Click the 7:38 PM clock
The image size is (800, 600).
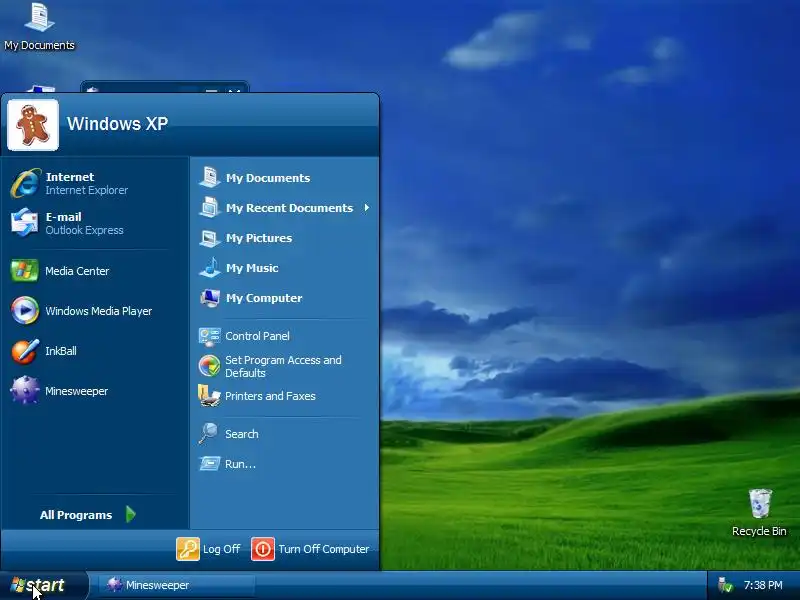click(x=763, y=585)
